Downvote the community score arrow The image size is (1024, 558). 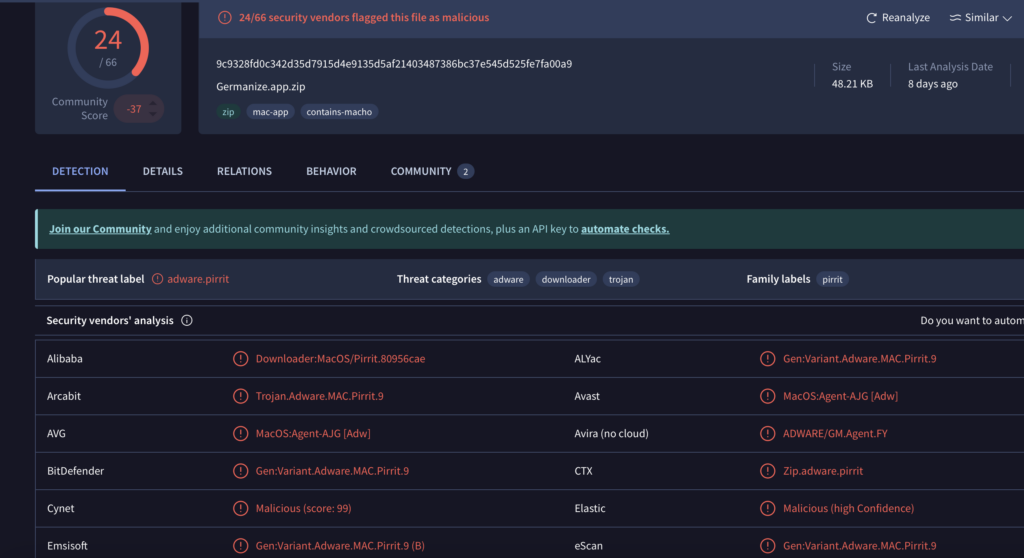tap(153, 114)
